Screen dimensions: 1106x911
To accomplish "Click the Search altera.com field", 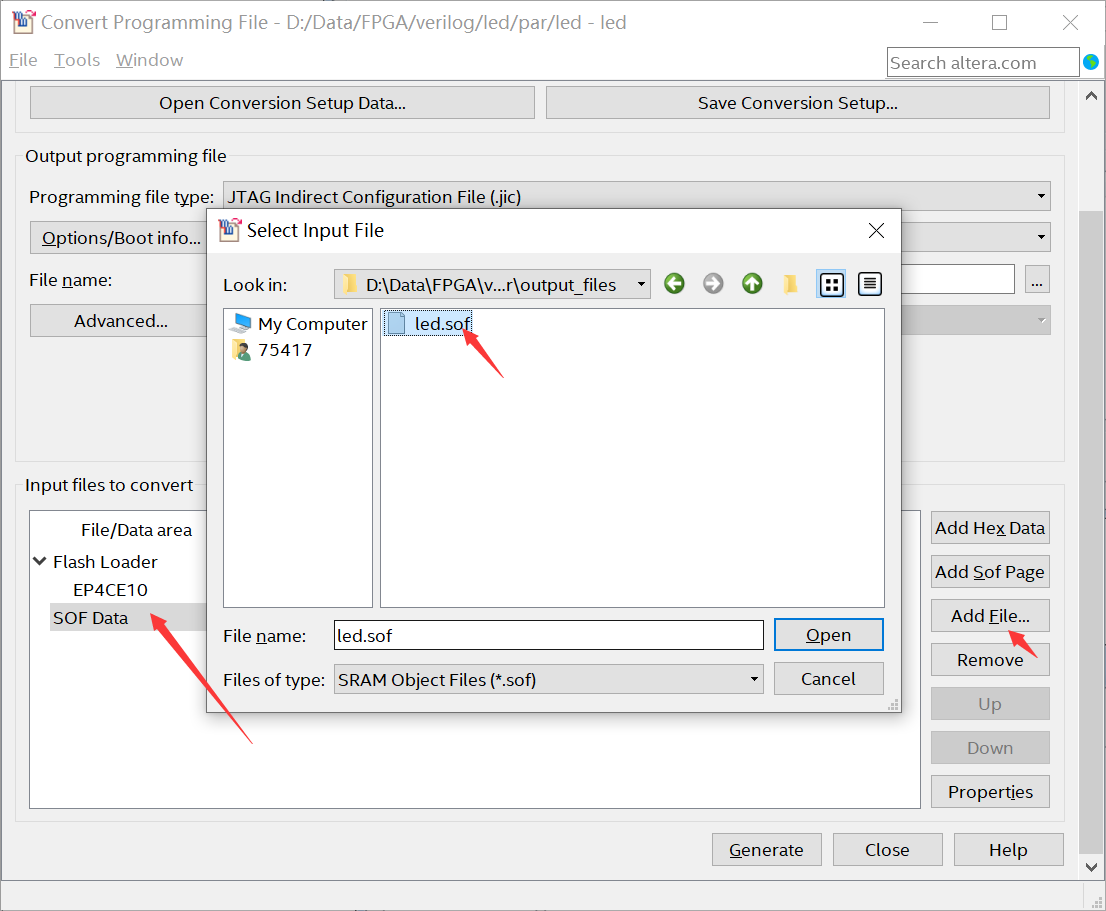I will [x=983, y=63].
